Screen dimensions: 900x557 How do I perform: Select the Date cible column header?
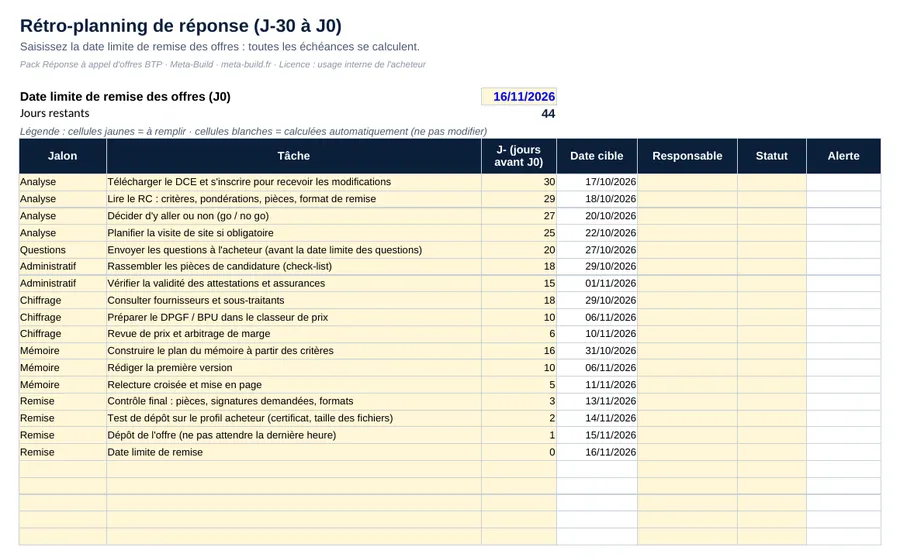[597, 156]
